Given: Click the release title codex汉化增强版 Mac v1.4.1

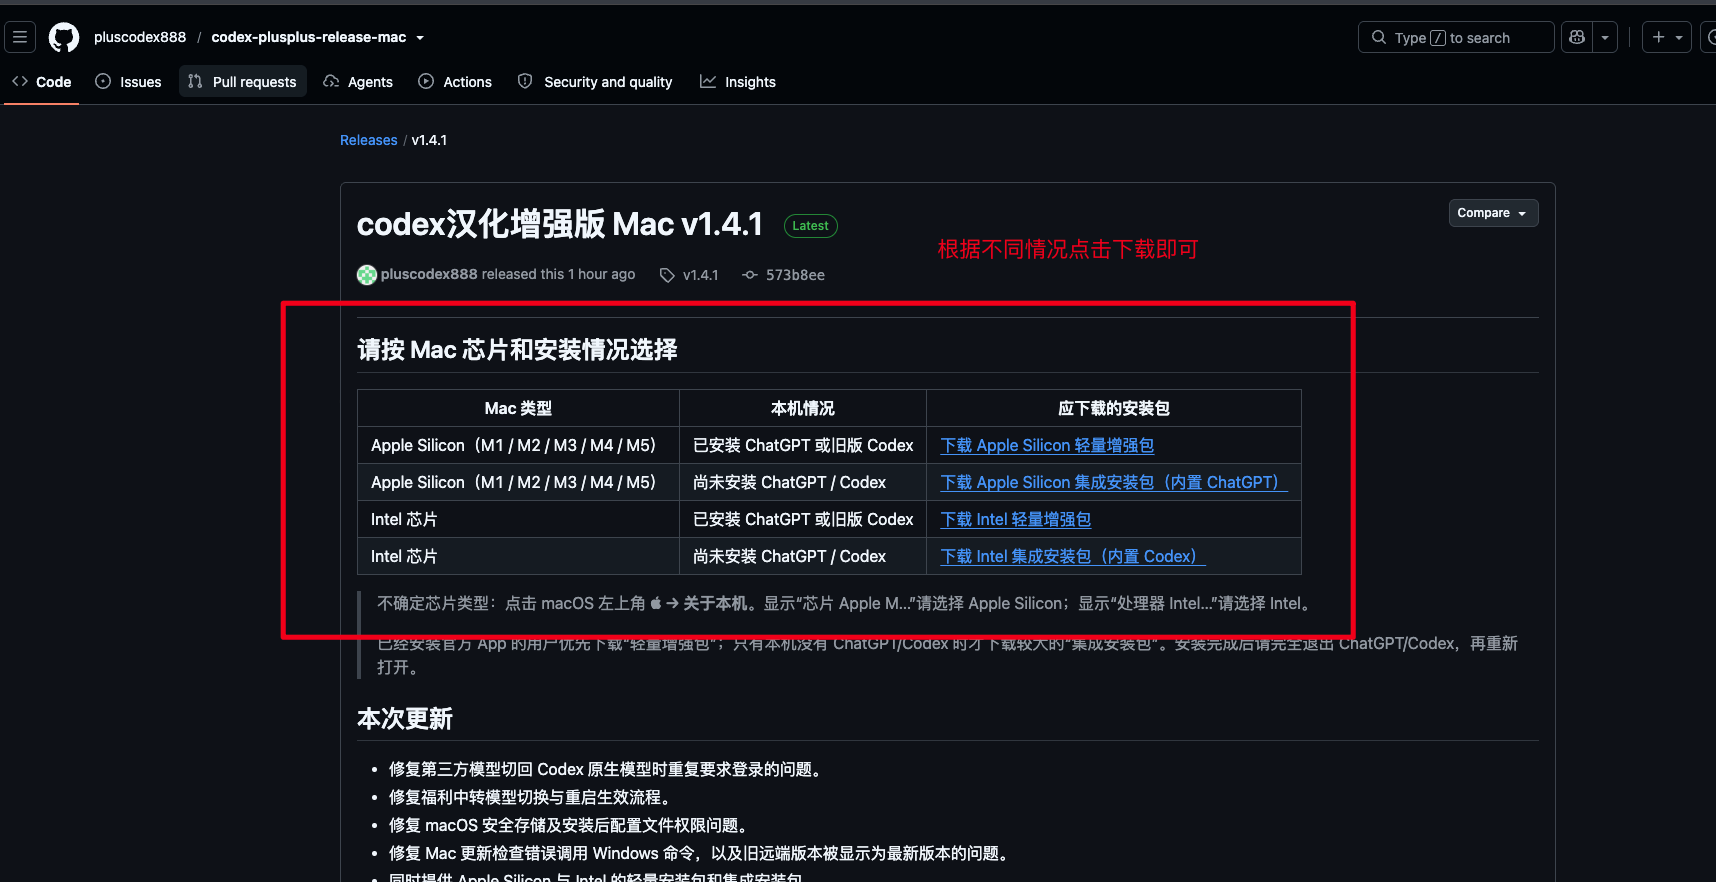Looking at the screenshot, I should click(x=560, y=224).
